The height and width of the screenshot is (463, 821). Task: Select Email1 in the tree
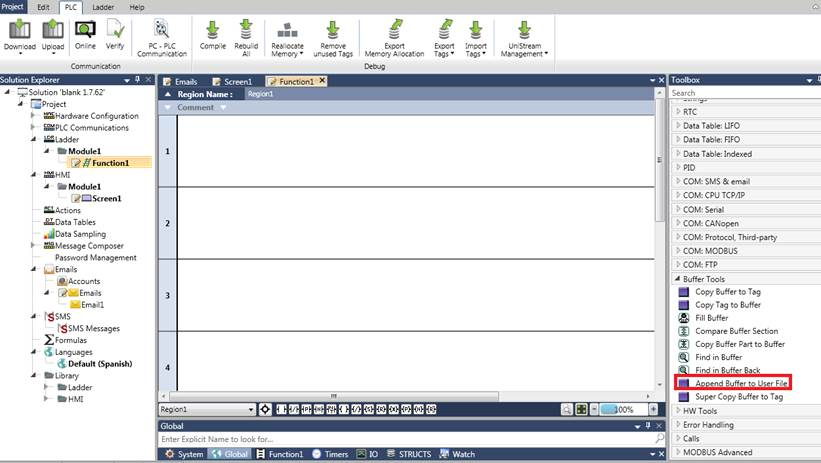tap(92, 305)
